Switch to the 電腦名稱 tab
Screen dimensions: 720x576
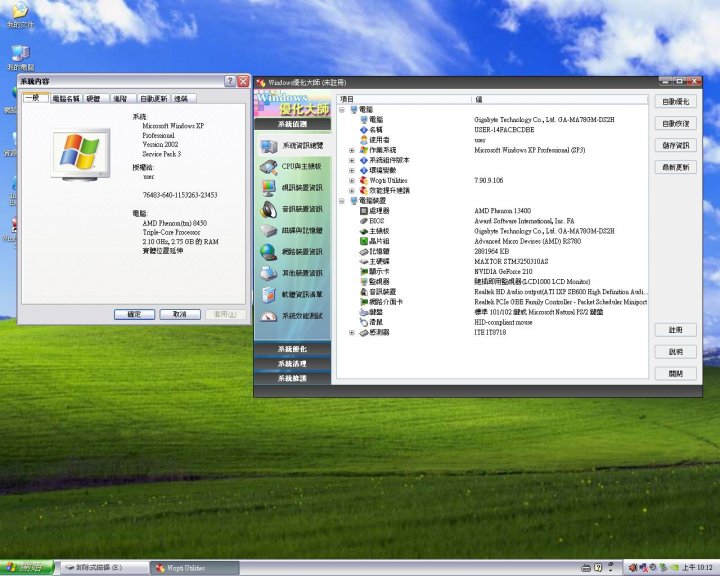(x=66, y=99)
